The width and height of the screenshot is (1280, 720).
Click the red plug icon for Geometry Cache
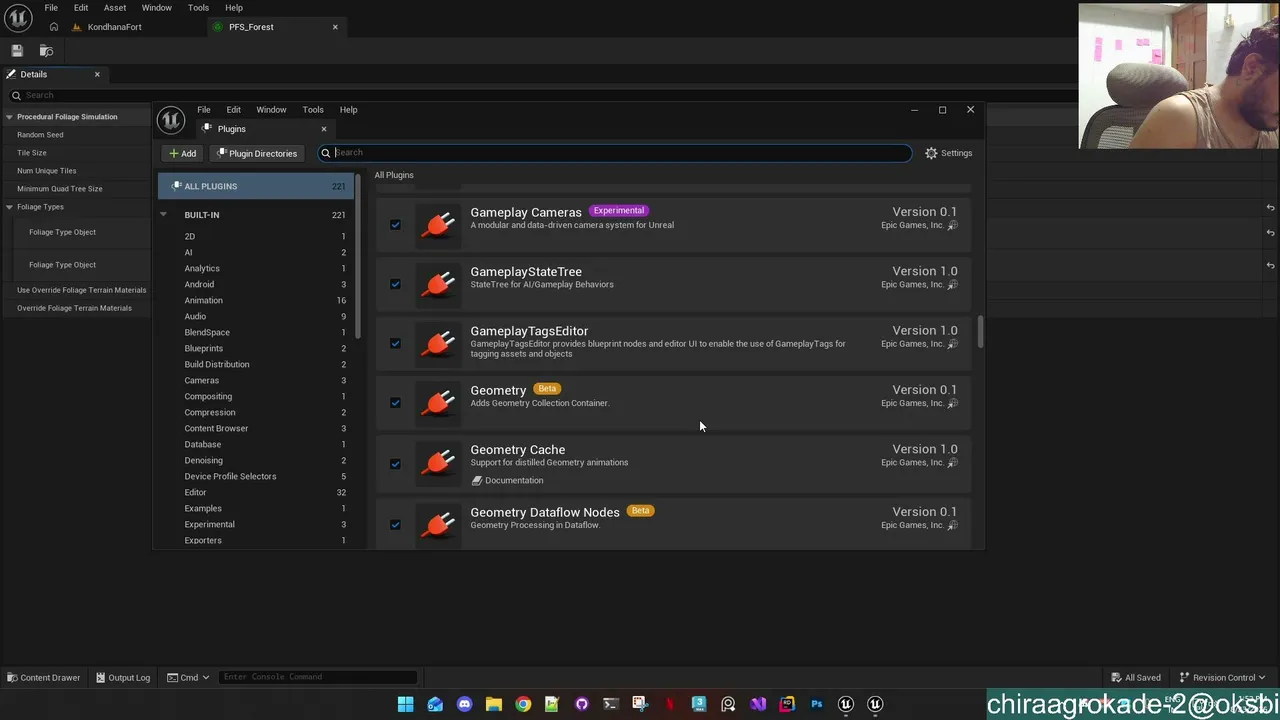tap(437, 462)
